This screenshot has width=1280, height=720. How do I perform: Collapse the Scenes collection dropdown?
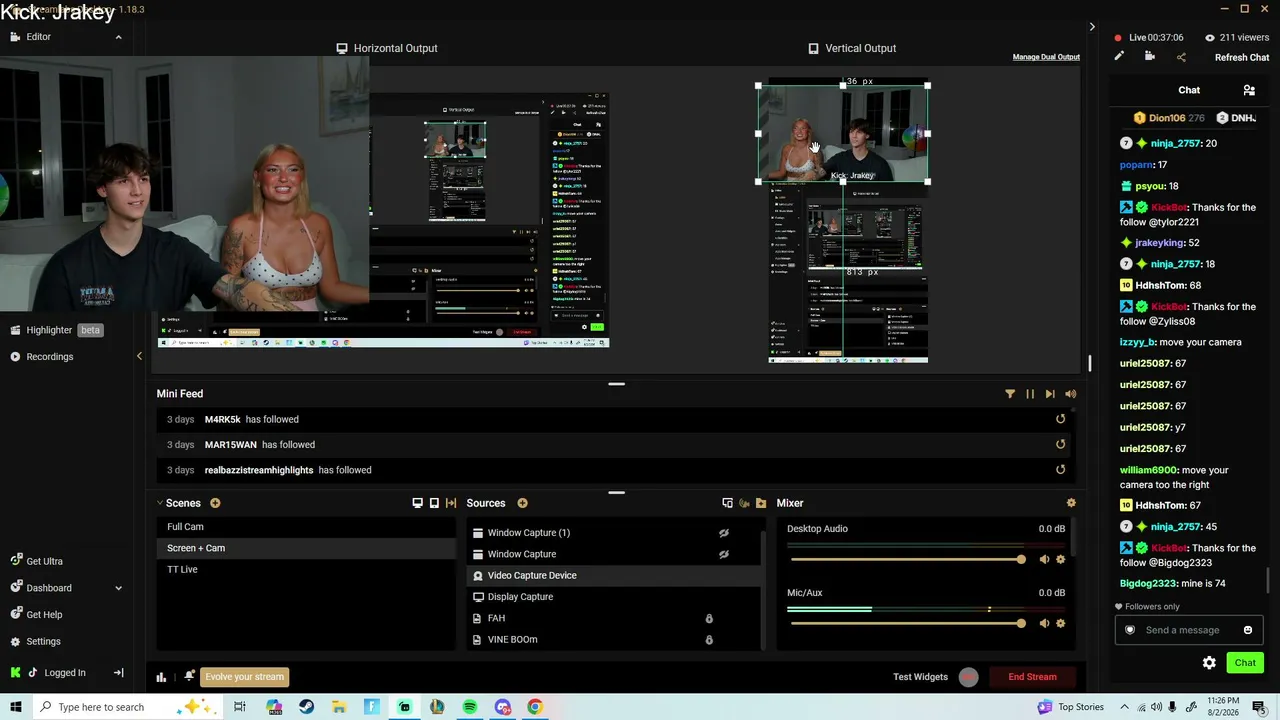point(160,503)
